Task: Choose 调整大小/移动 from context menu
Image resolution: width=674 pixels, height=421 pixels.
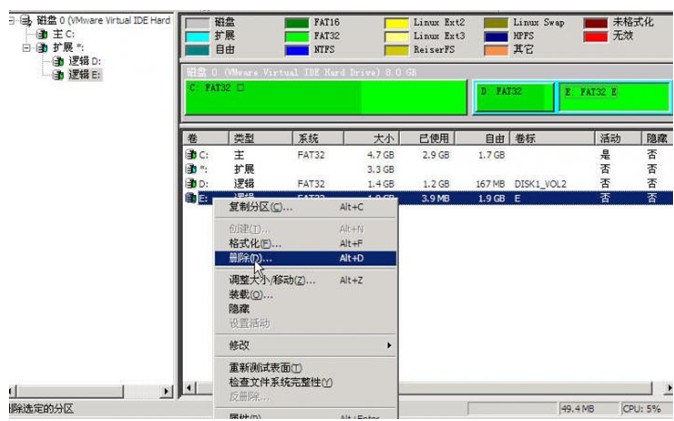Action: point(305,280)
